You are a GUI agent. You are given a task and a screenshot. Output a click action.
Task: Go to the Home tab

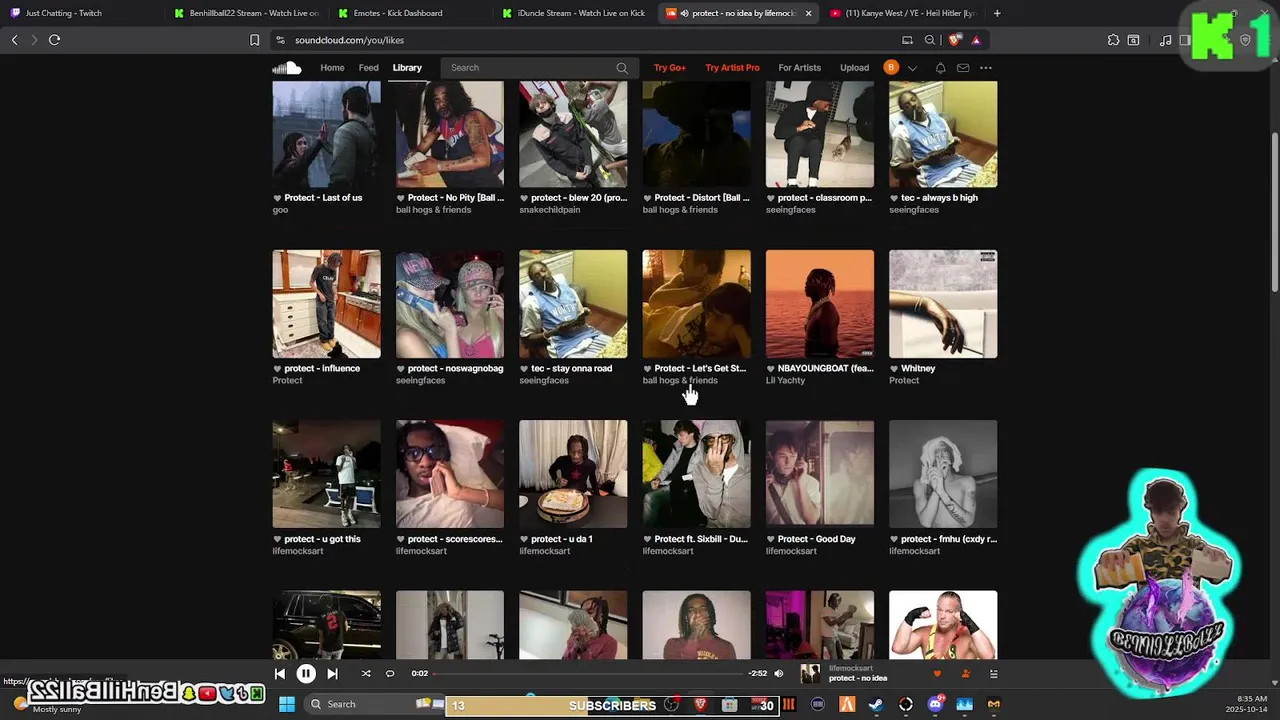[x=332, y=68]
